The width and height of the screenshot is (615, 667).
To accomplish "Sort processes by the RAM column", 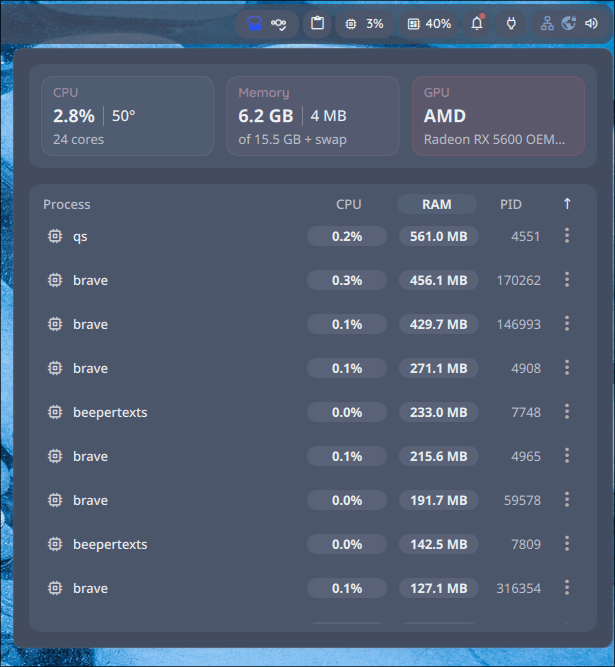I will [x=437, y=204].
